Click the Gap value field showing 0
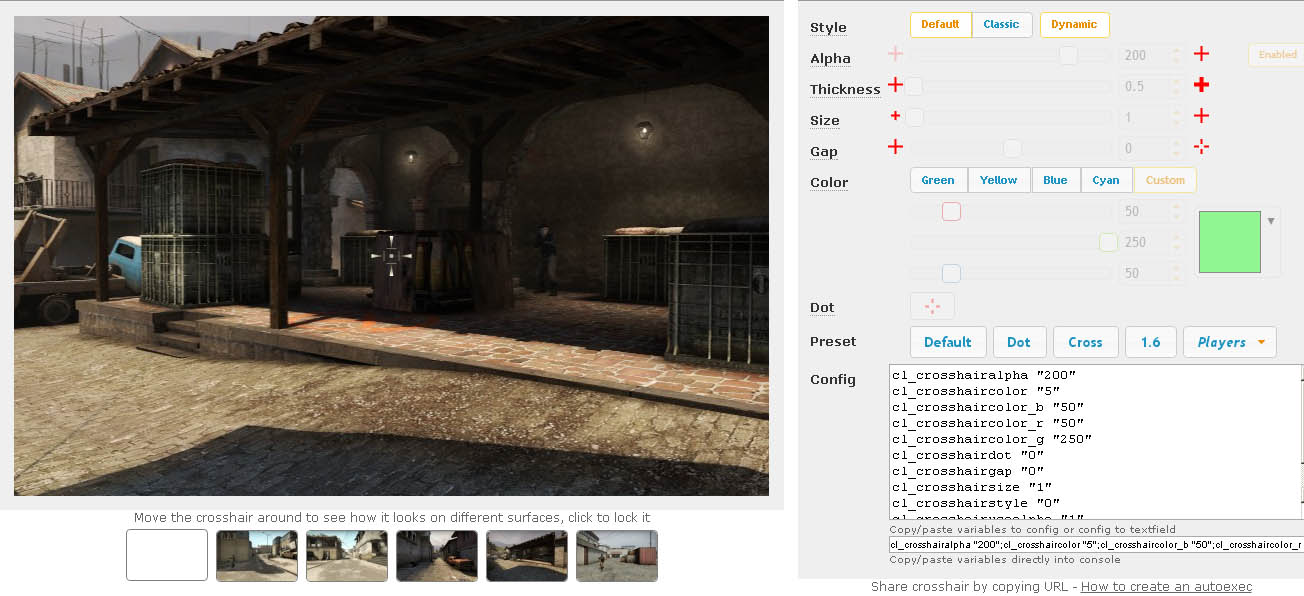Screen dimensions: 1304x596 click(x=1152, y=148)
